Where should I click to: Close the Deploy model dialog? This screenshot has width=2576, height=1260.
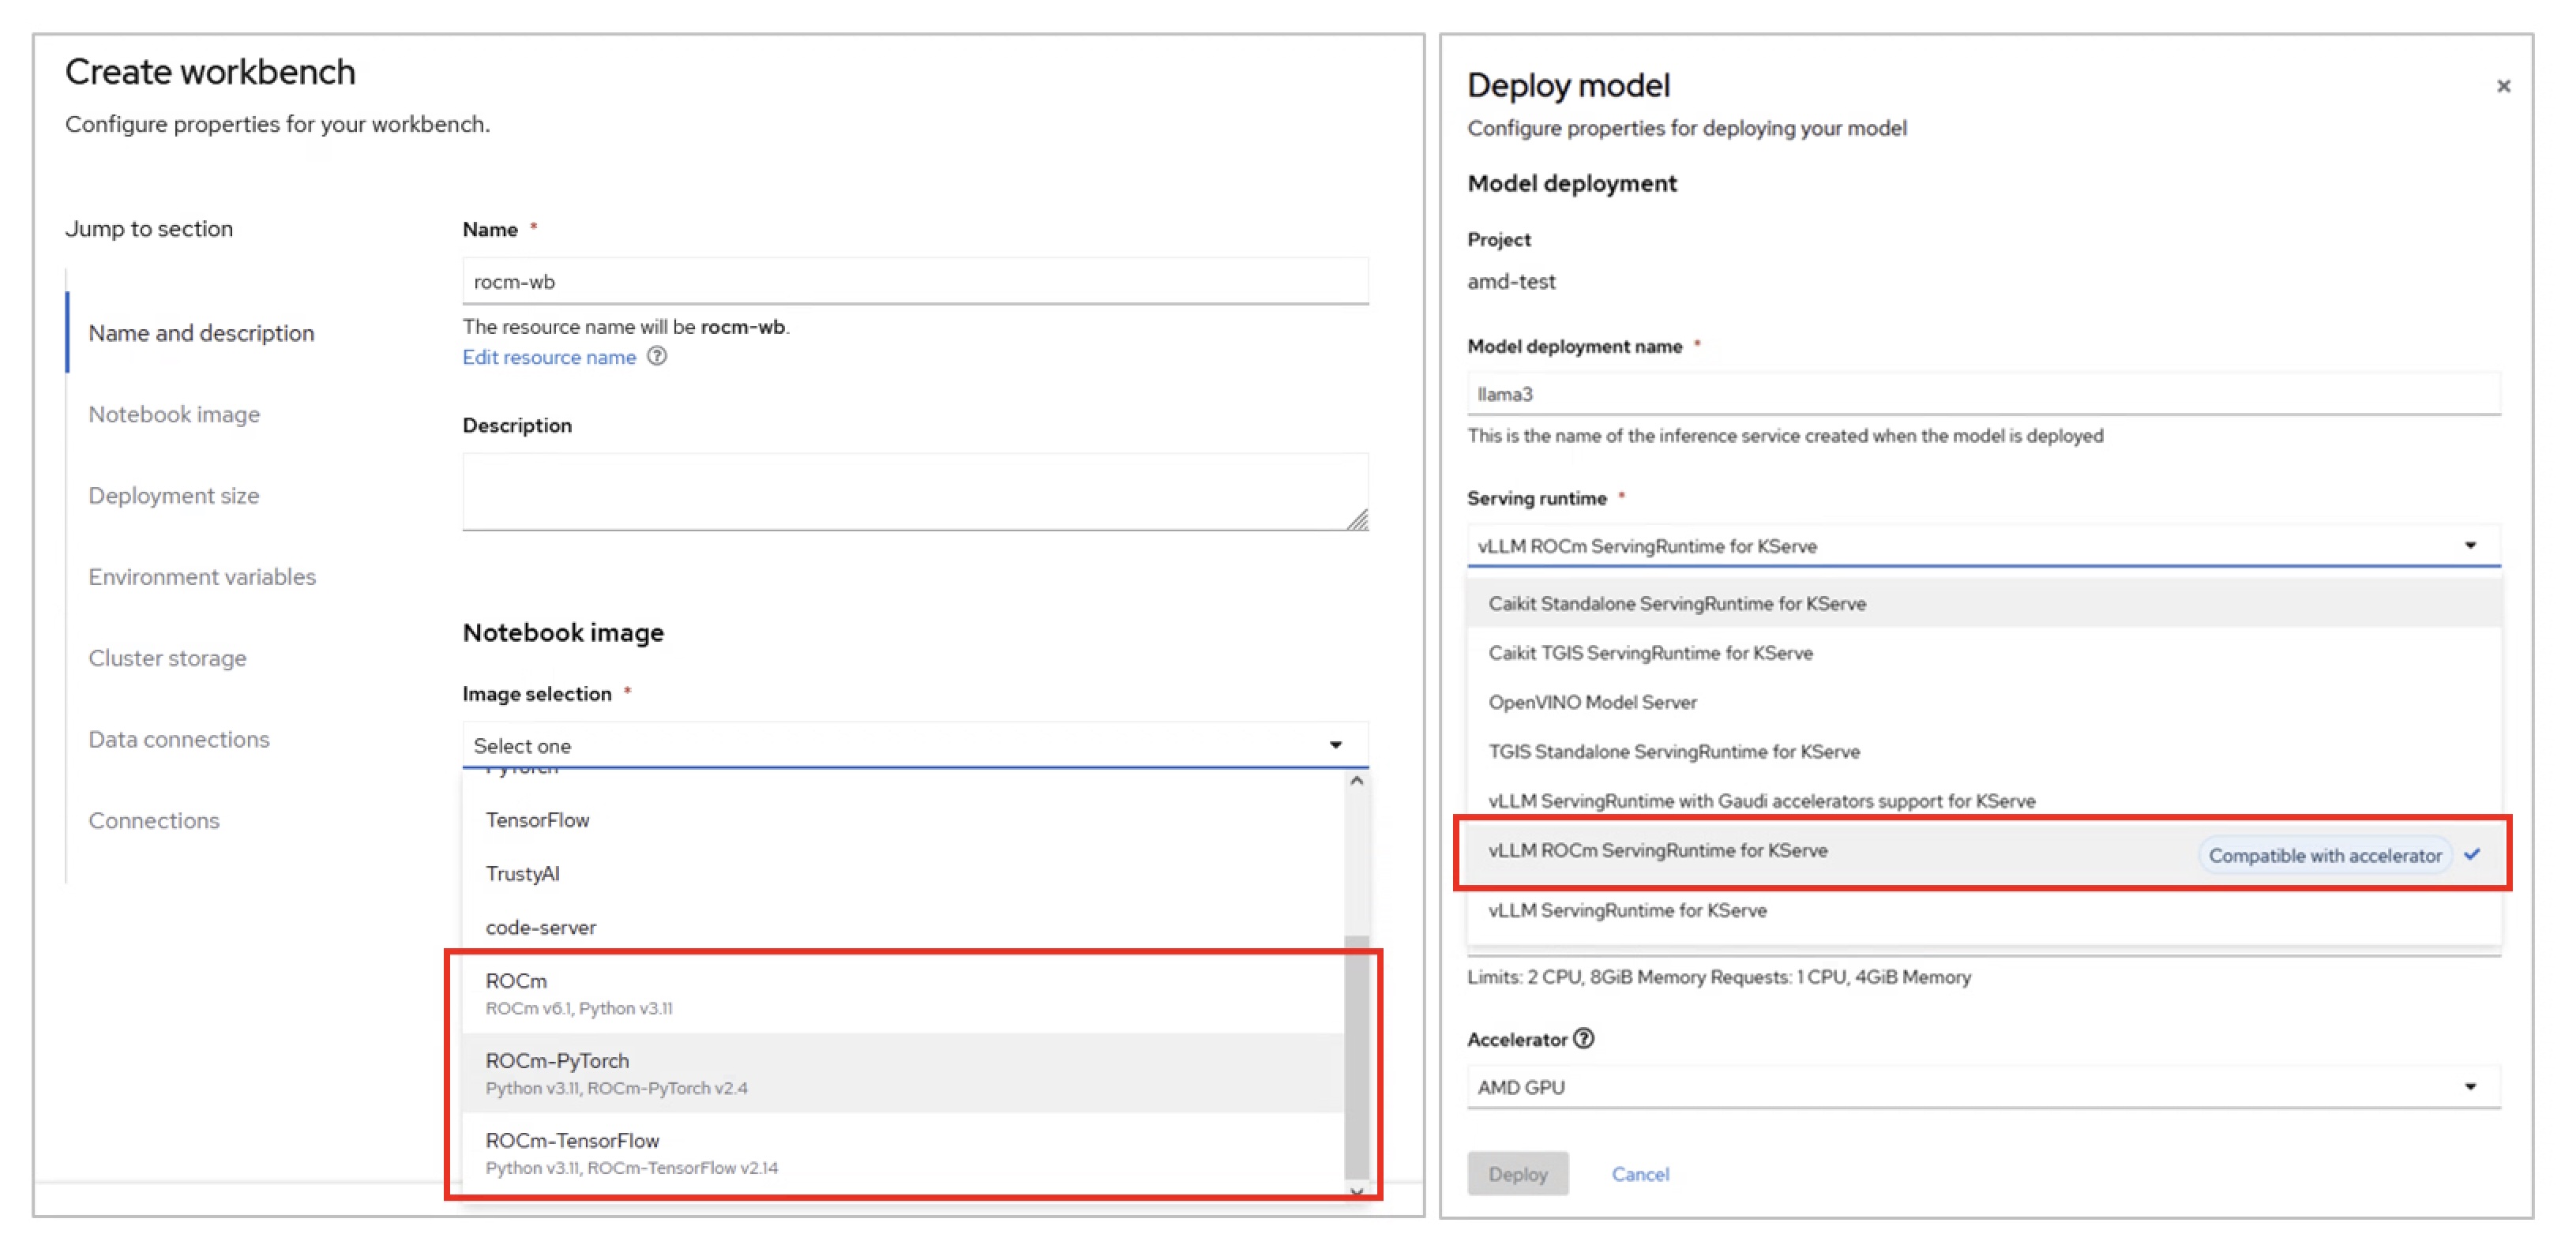2503,86
